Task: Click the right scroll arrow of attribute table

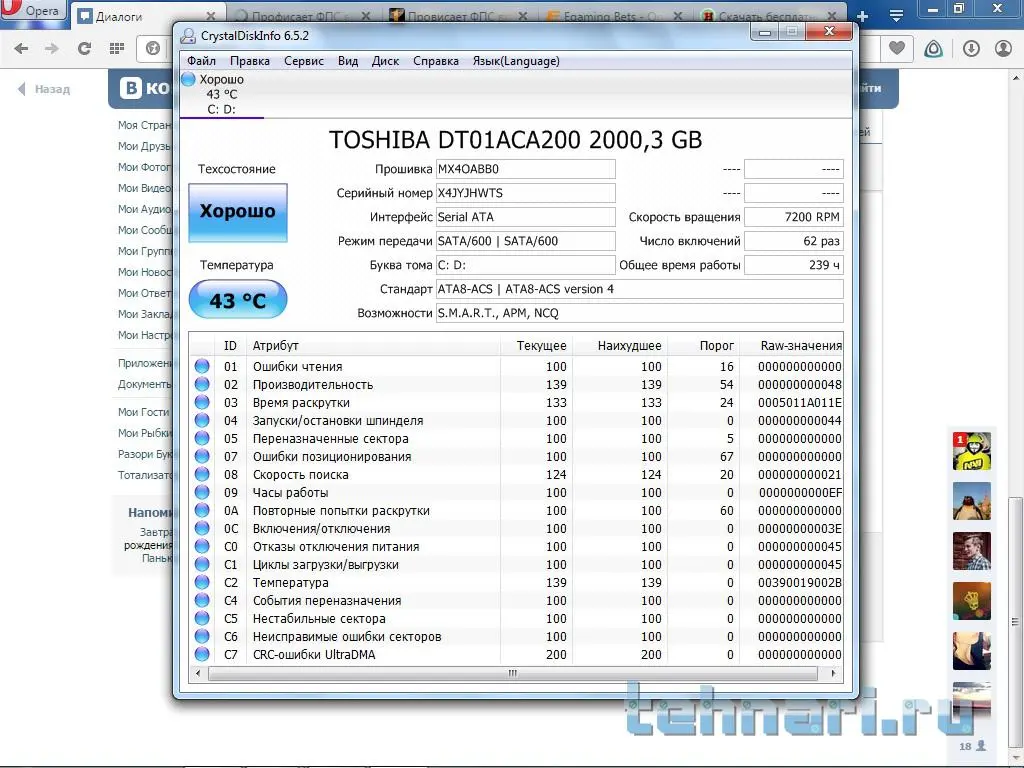Action: (833, 673)
